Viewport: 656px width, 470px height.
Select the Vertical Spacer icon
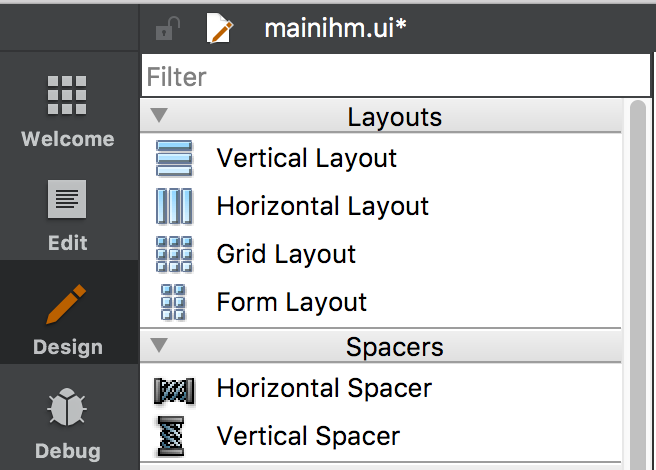point(171,436)
